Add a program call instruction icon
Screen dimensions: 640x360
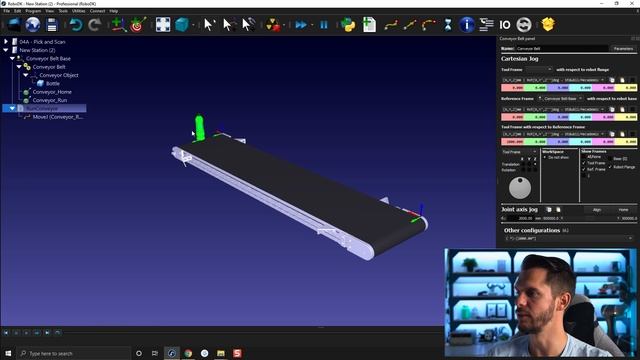486,25
